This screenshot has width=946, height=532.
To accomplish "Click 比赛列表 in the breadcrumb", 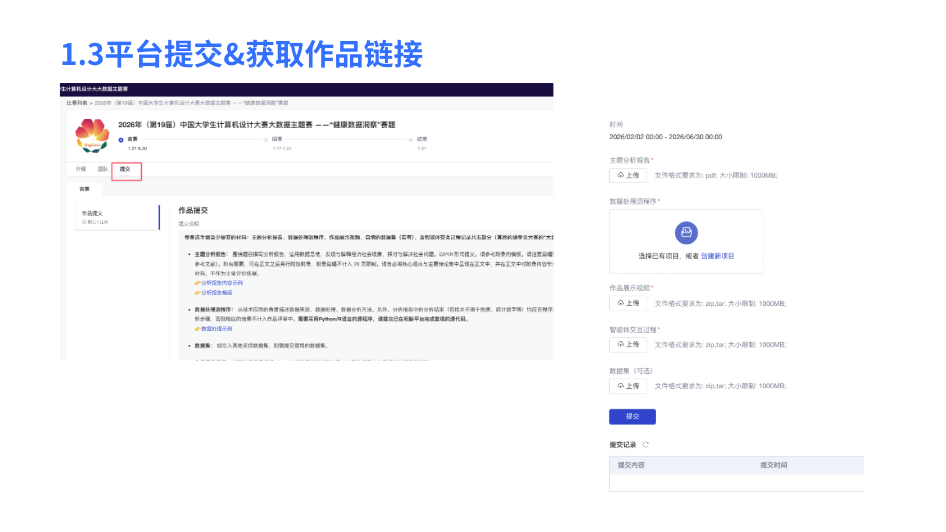I will pos(76,103).
